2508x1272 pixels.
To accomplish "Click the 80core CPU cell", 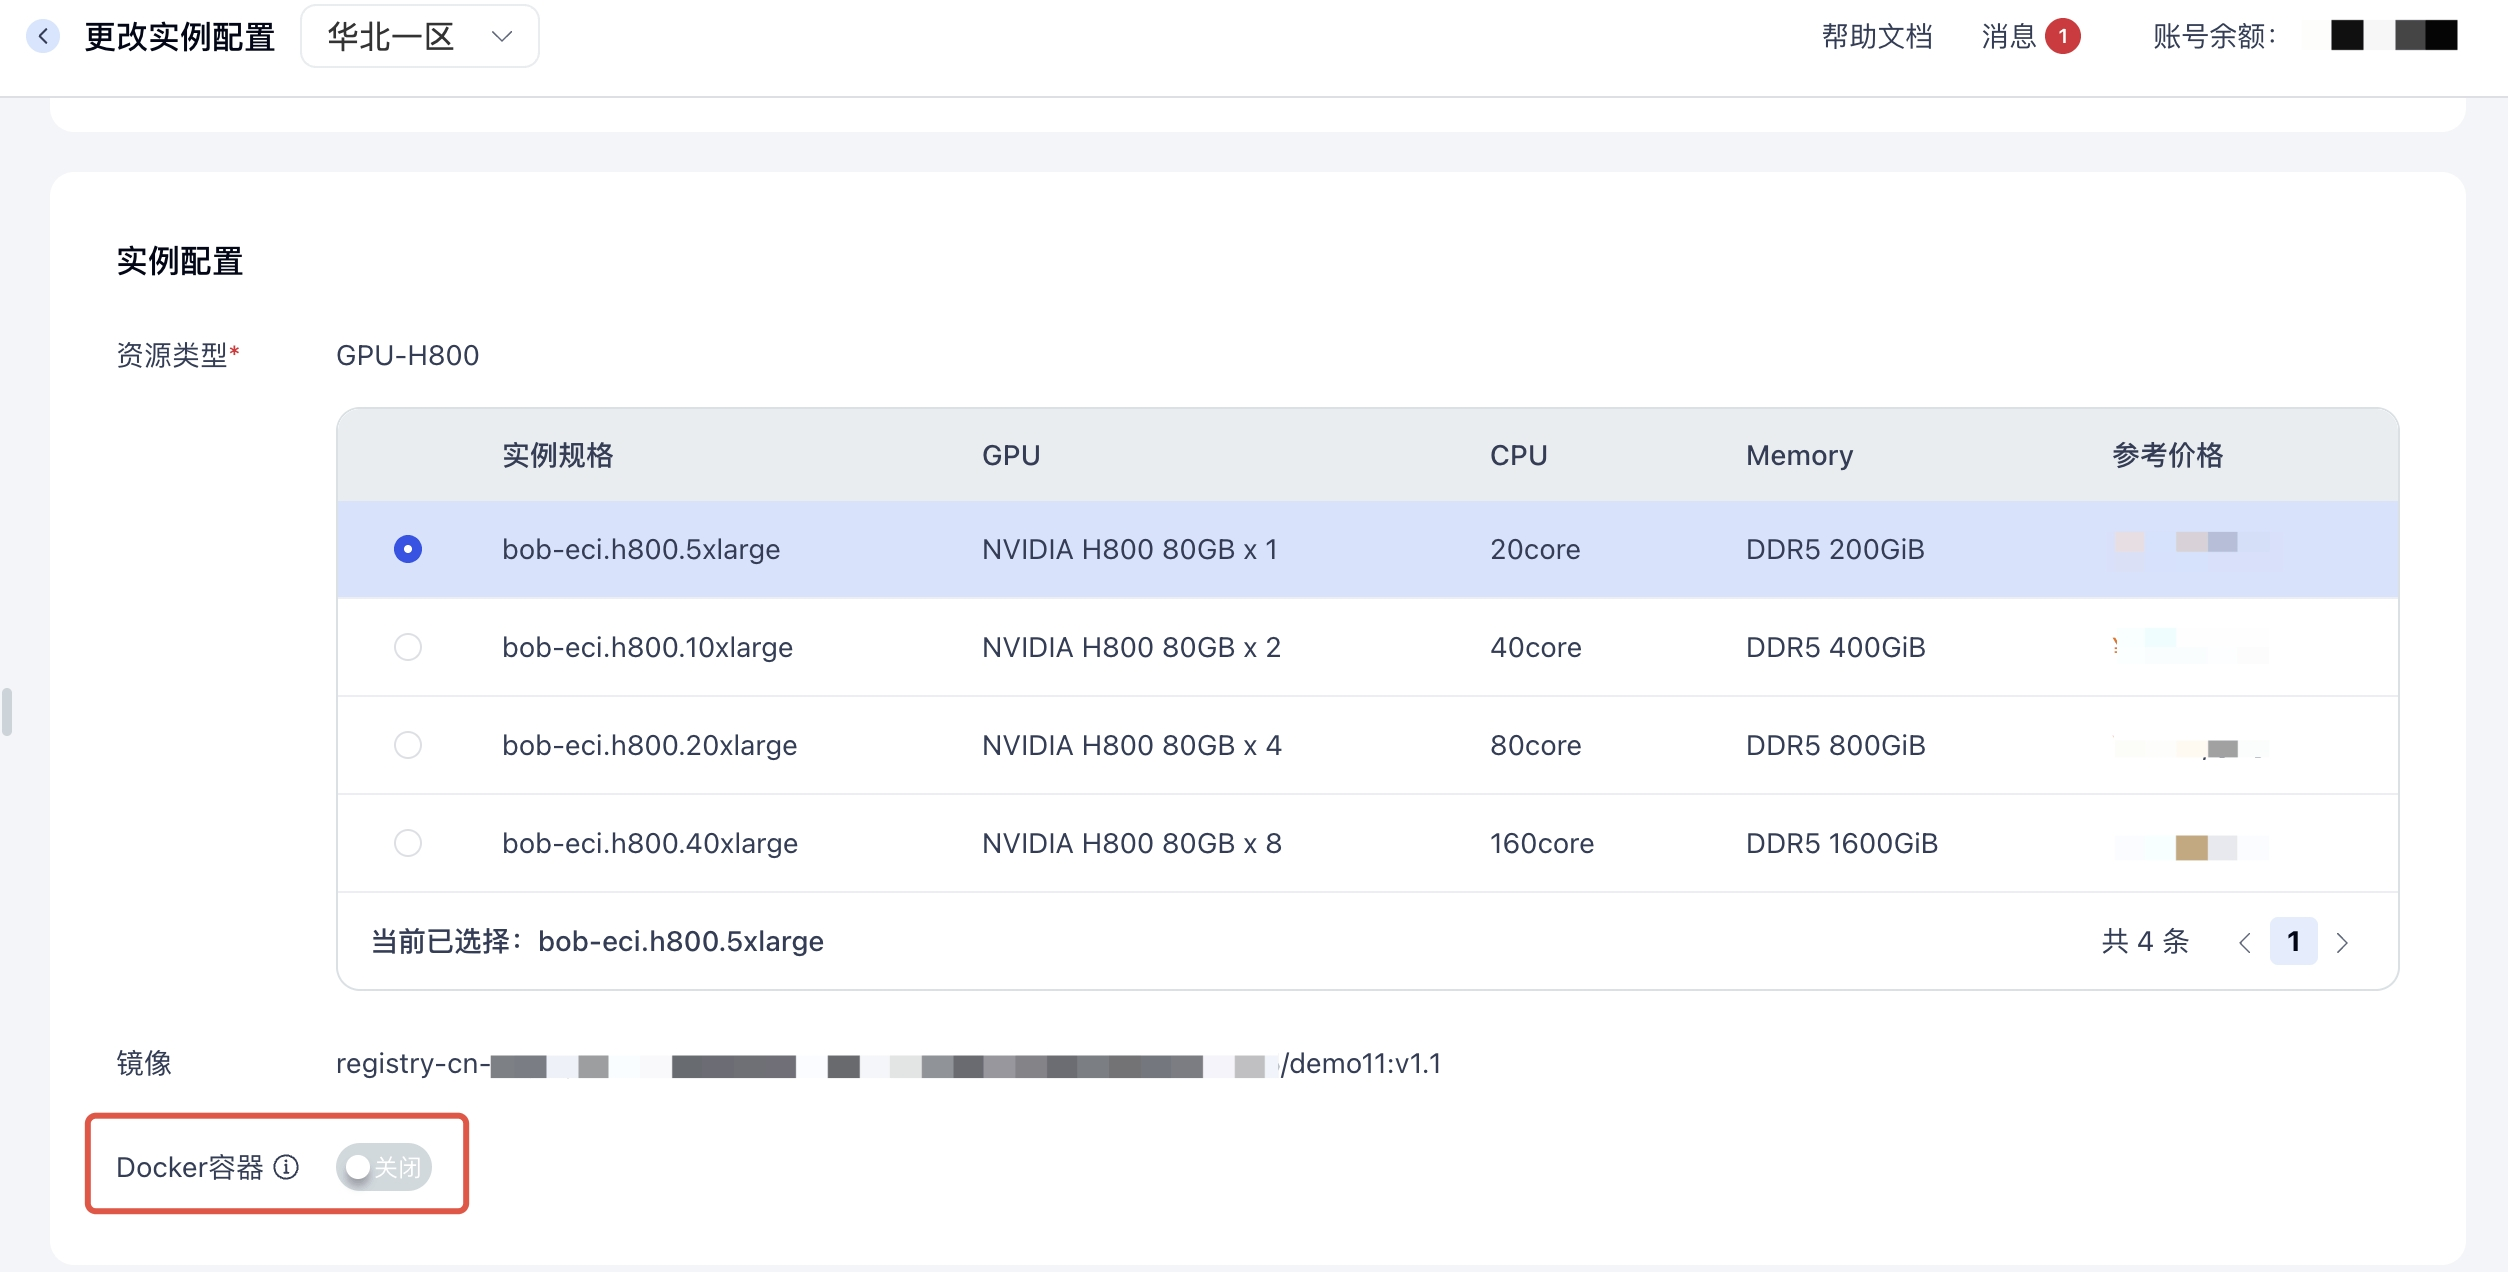I will [1535, 745].
